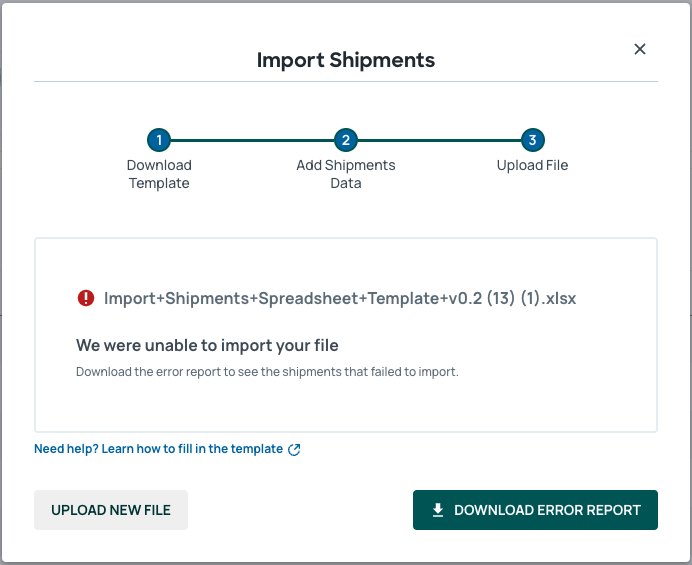The height and width of the screenshot is (565, 692).
Task: Click the progress line between steps 2 and 3
Action: click(x=439, y=140)
